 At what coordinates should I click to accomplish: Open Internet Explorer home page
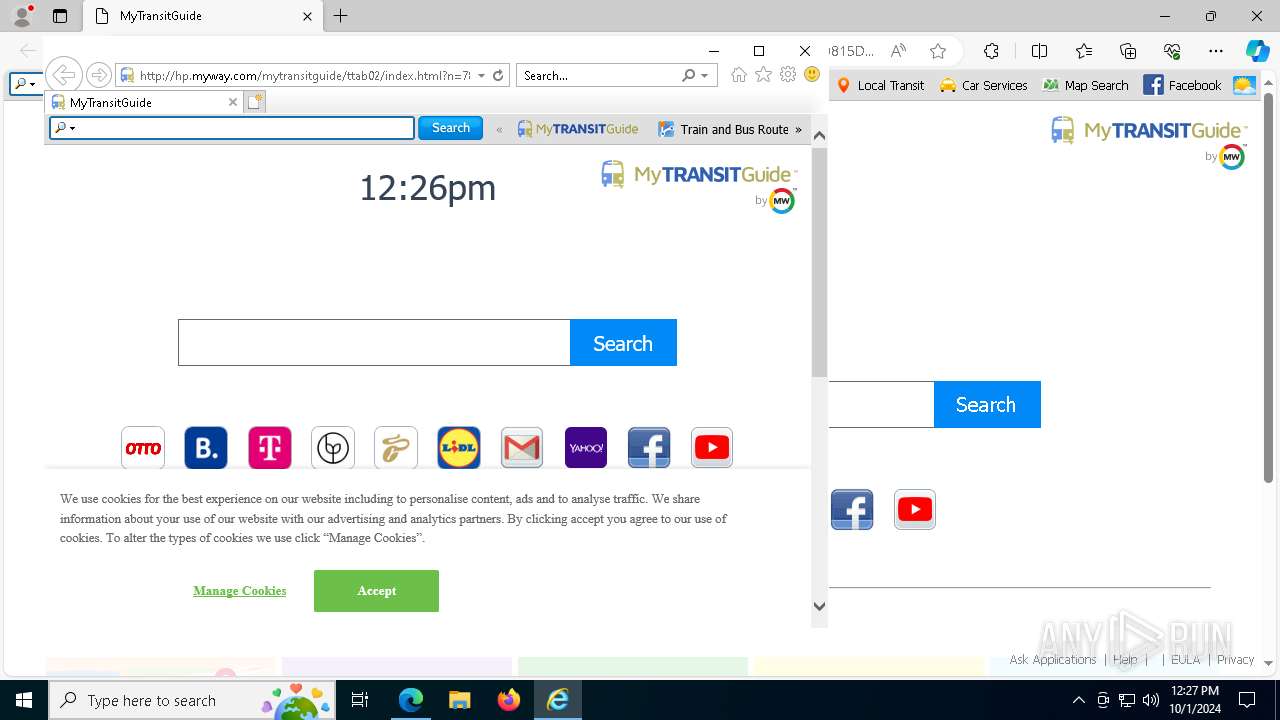739,75
